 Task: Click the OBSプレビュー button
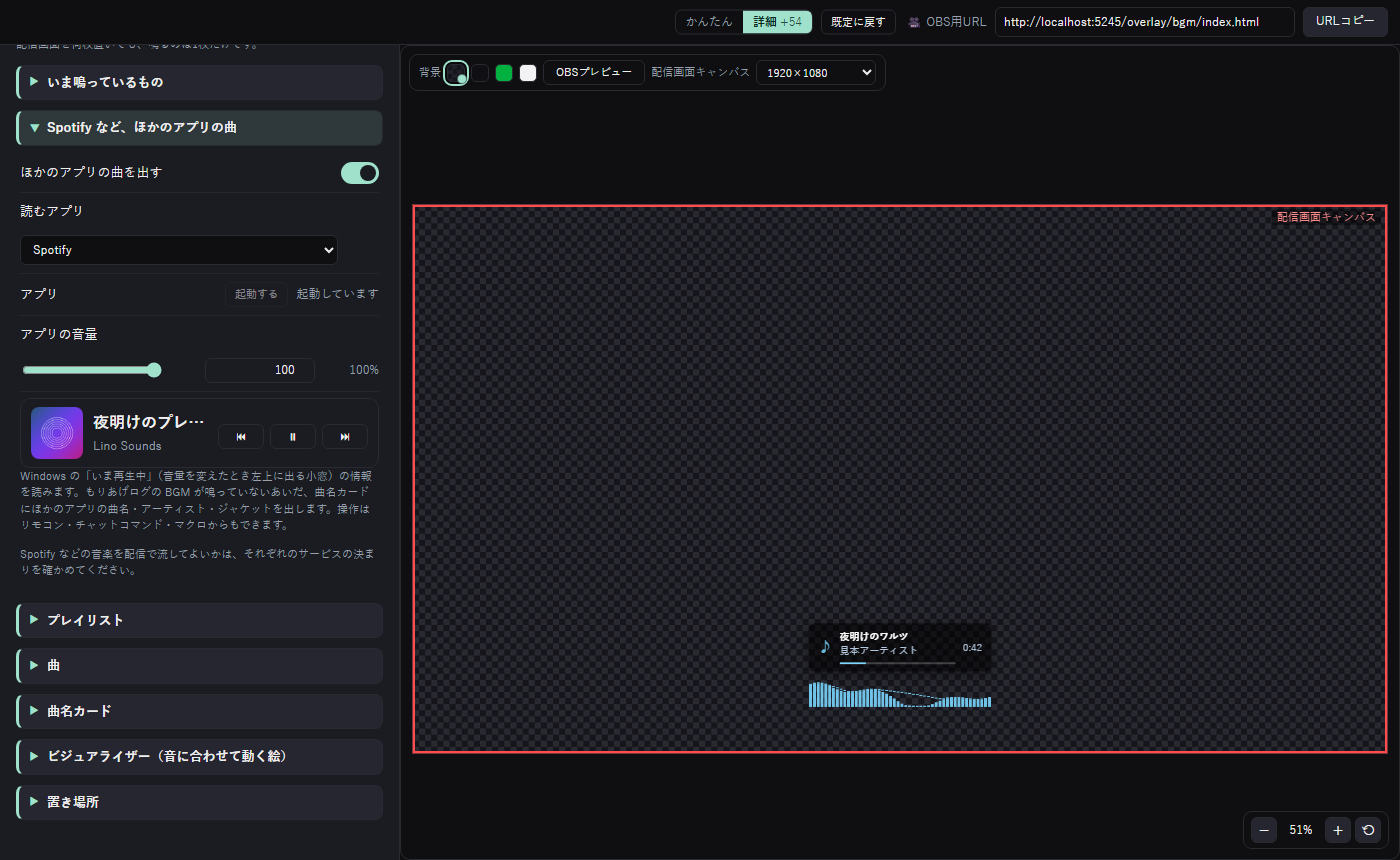pos(594,73)
